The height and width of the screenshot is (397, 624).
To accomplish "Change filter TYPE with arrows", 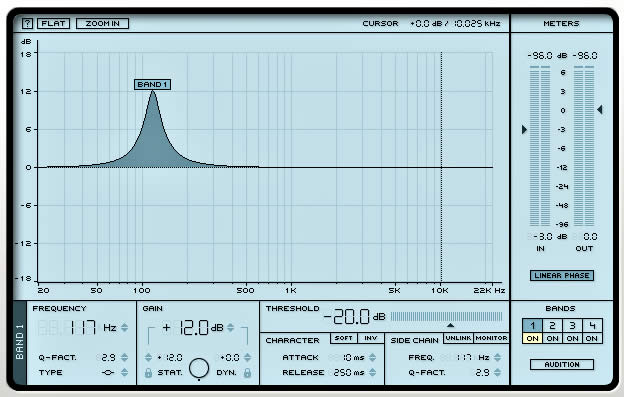I will coord(125,372).
